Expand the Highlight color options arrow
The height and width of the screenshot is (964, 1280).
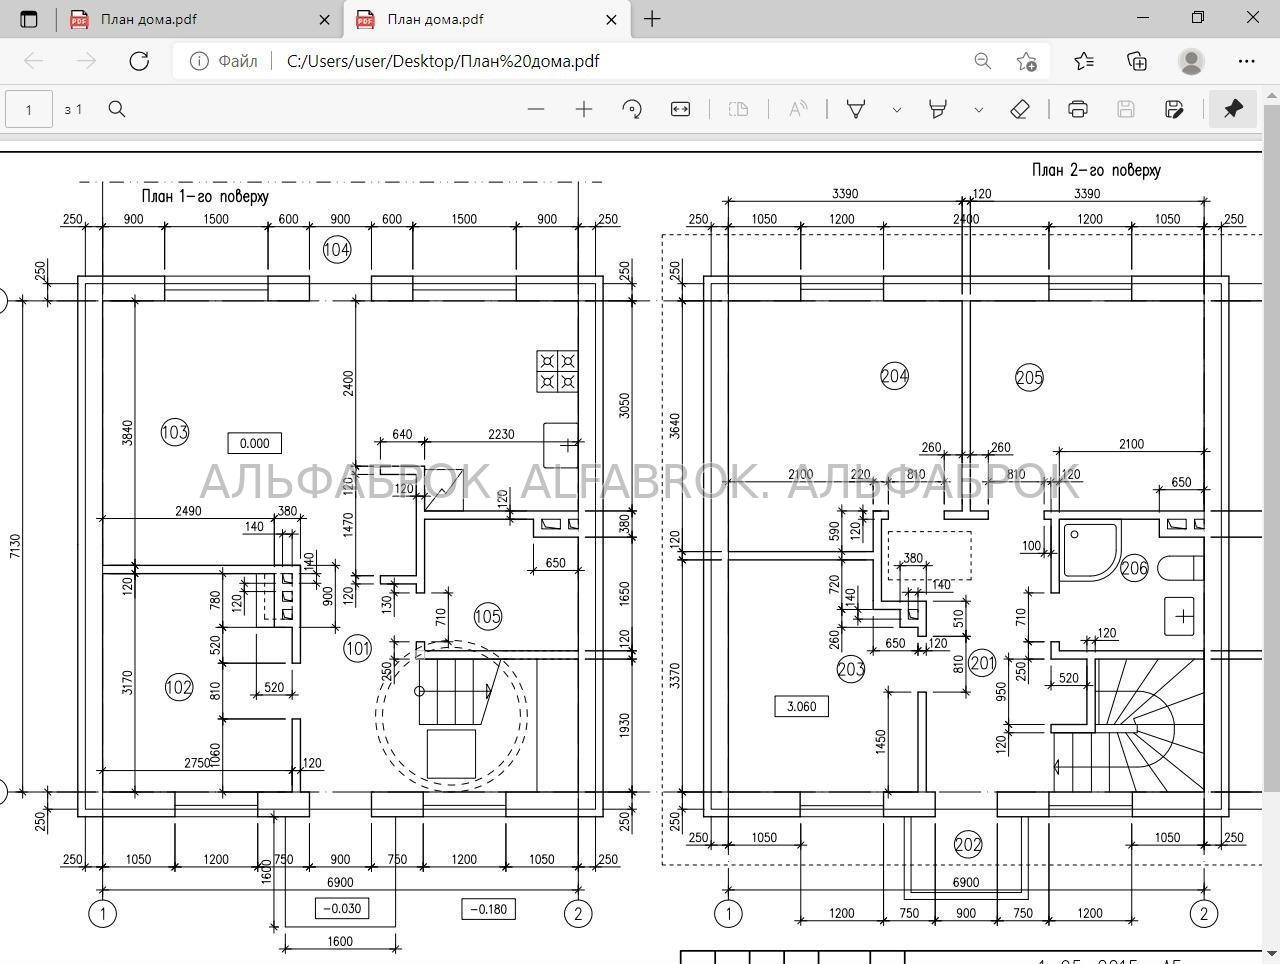(979, 109)
